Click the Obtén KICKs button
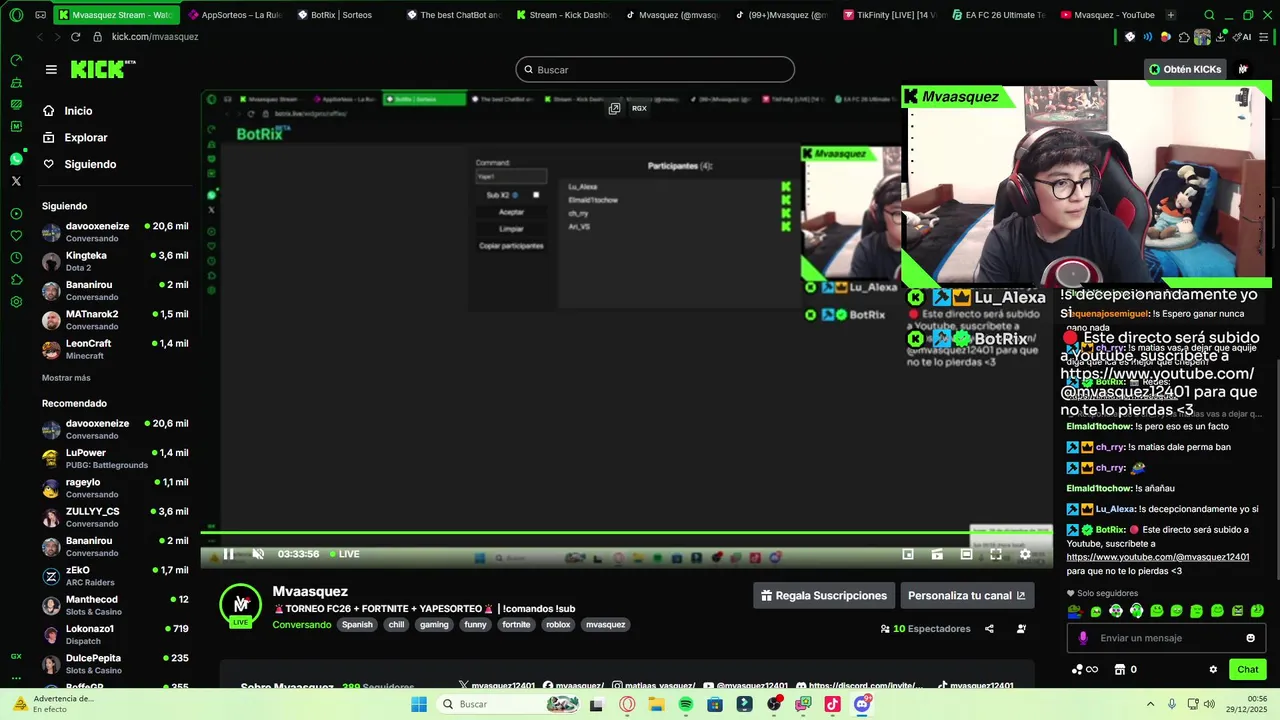The height and width of the screenshot is (720, 1280). coord(1186,69)
